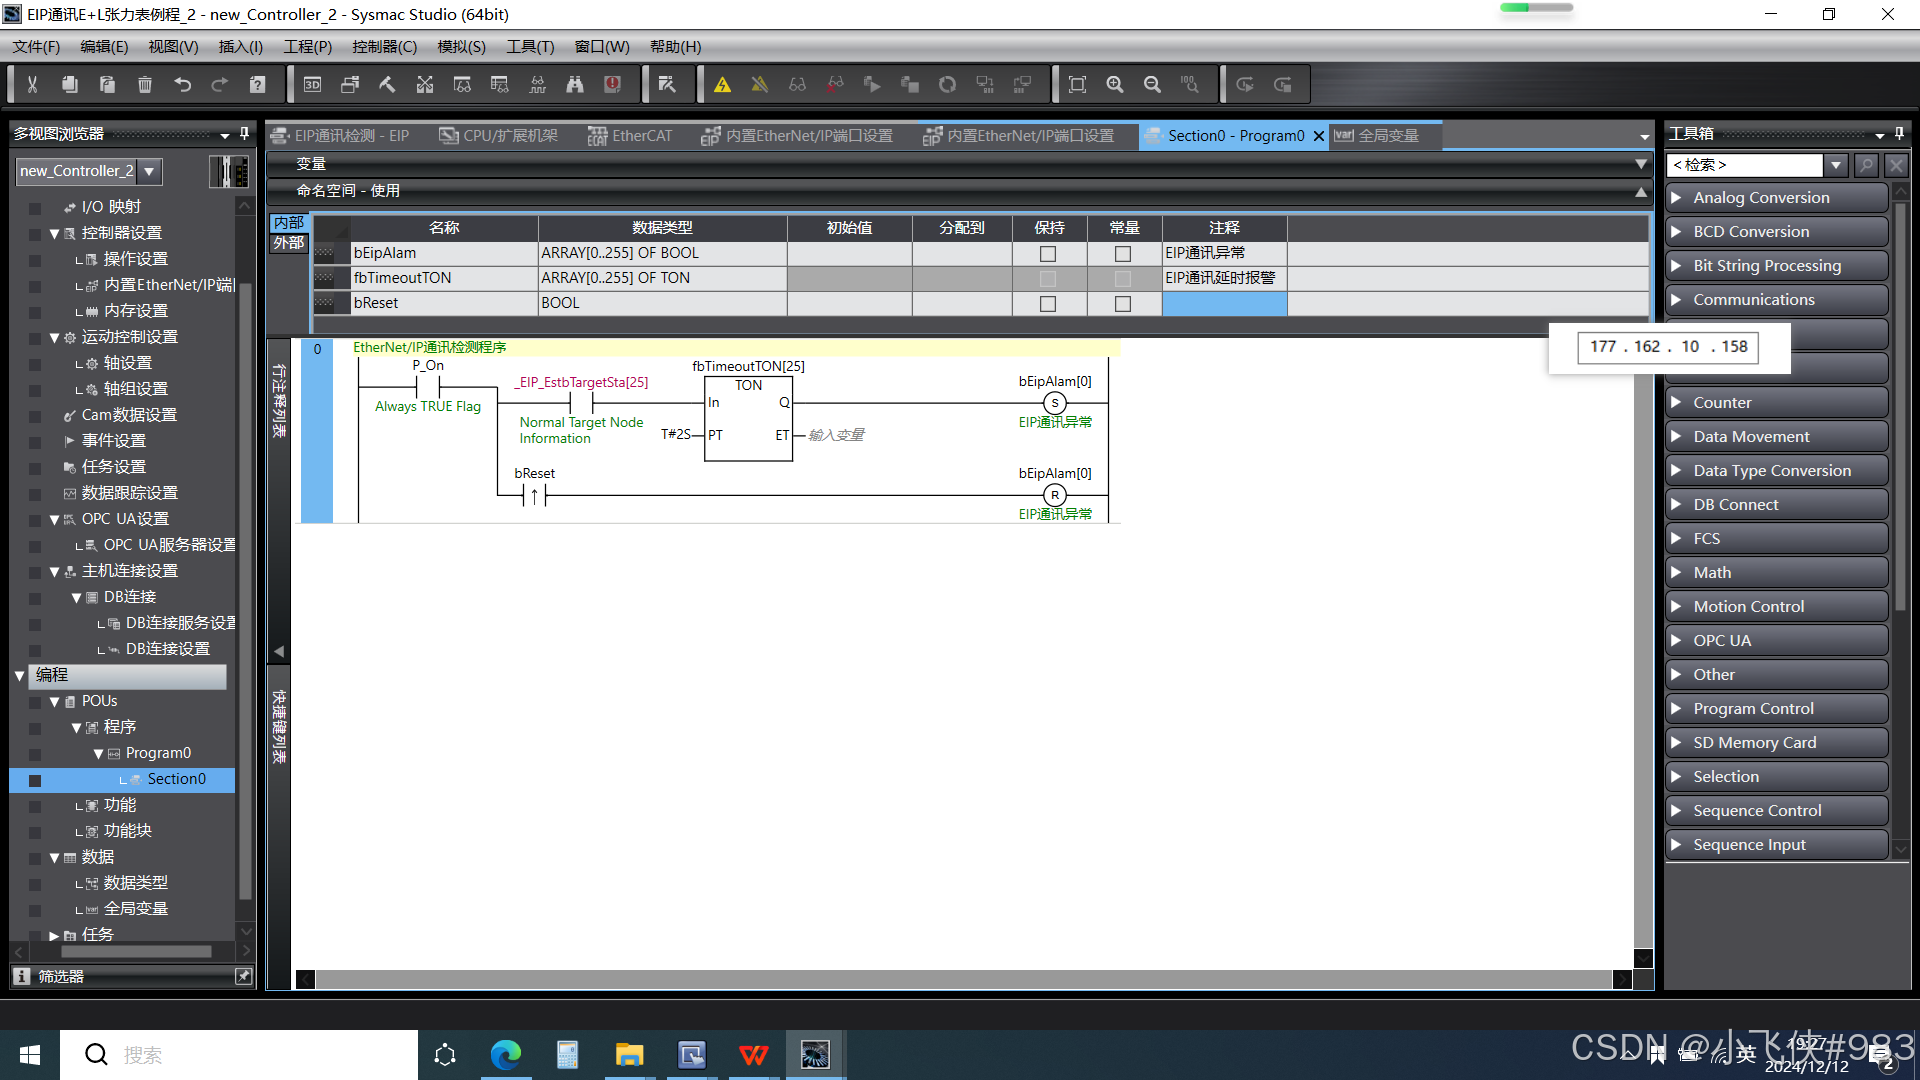The width and height of the screenshot is (1920, 1080).
Task: Click the Zoom In magnifier icon
Action: pyautogui.click(x=1115, y=85)
